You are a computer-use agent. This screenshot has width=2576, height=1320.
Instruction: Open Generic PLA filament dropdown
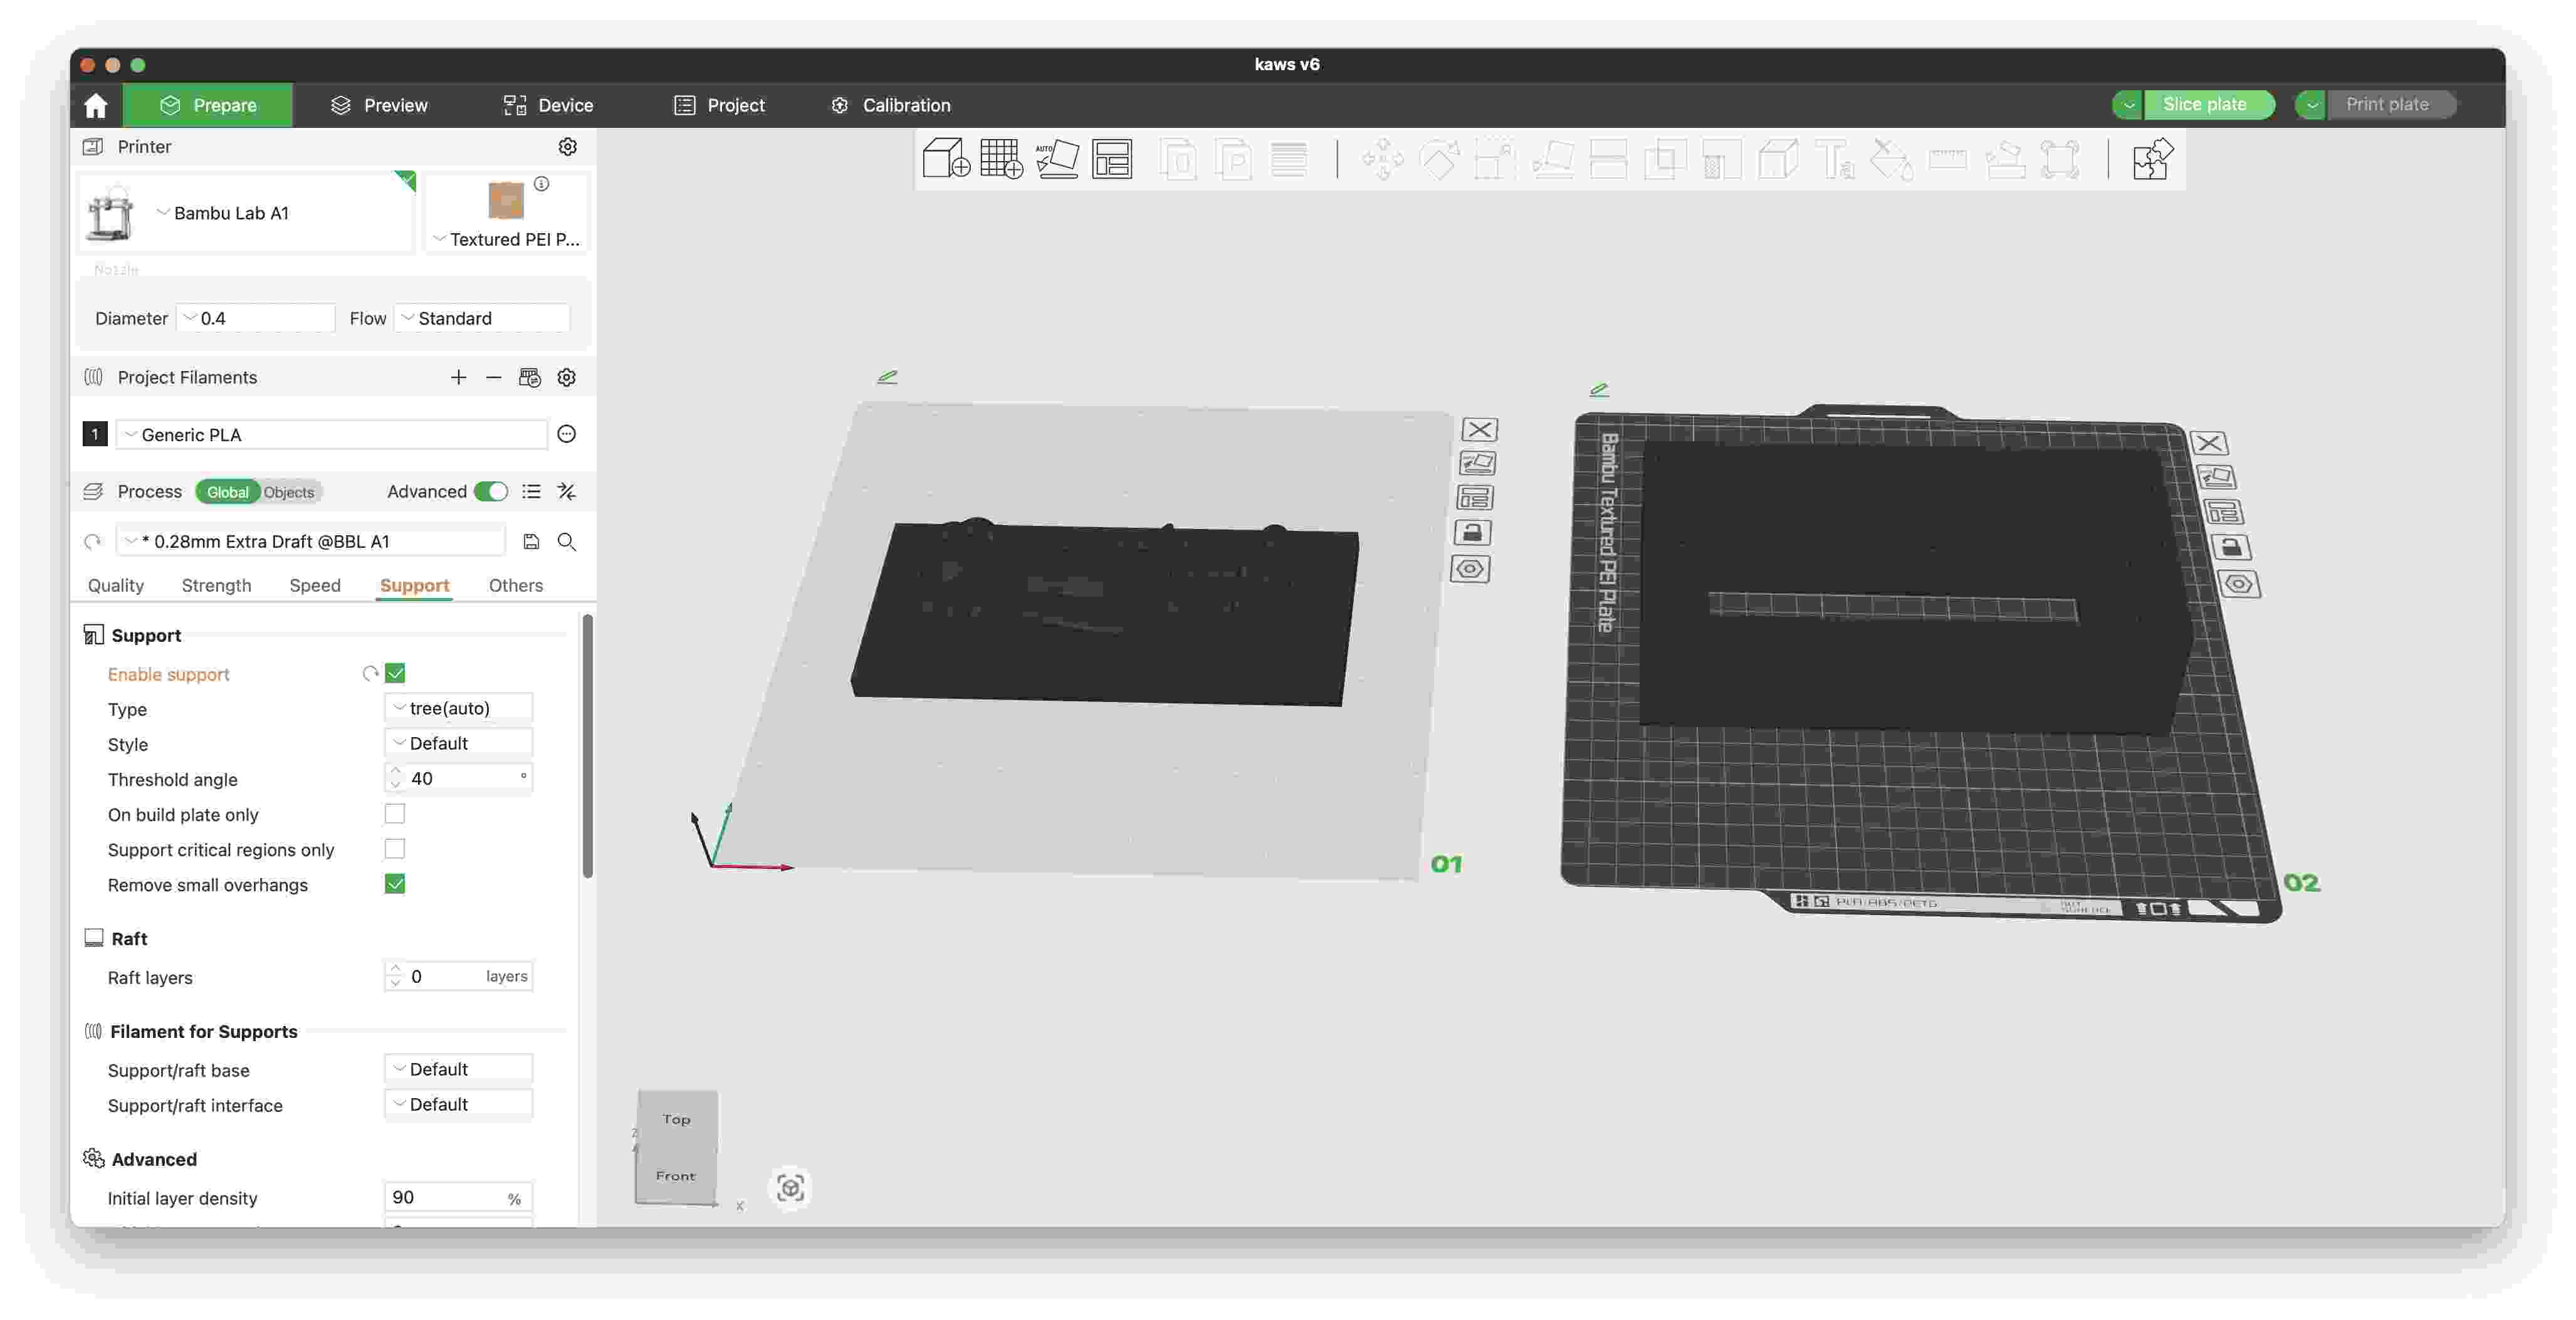[332, 434]
